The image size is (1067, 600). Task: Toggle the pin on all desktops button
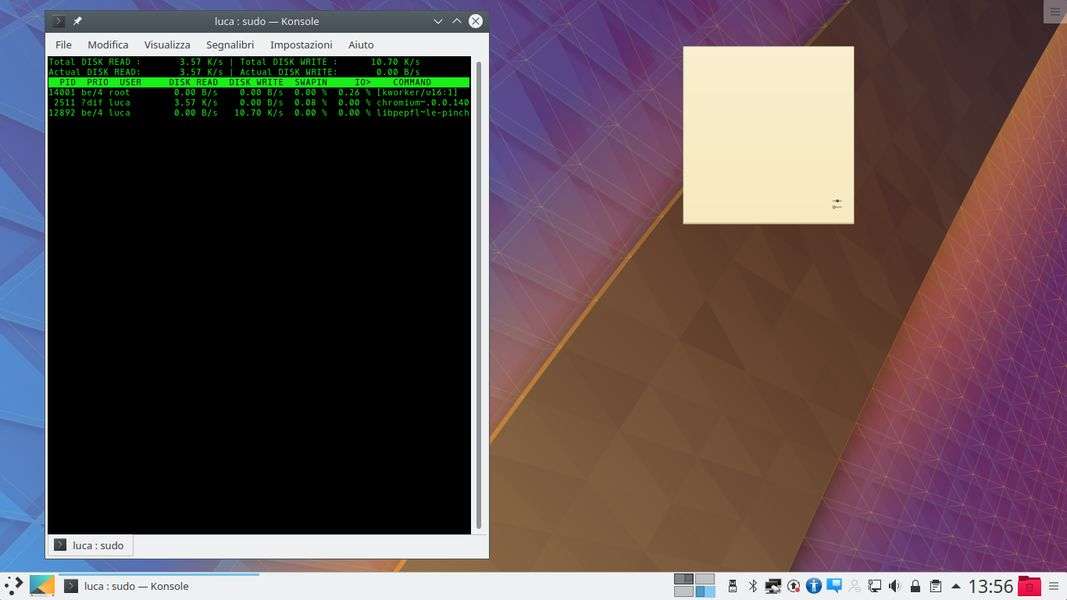click(78, 21)
